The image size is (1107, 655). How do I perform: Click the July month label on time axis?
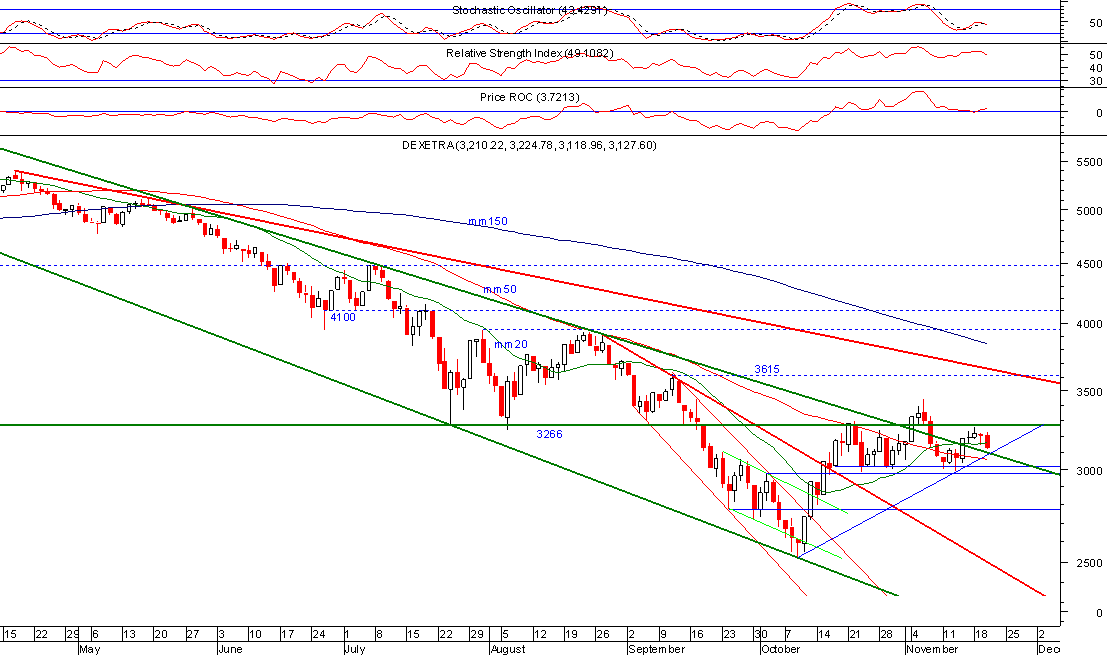[354, 649]
